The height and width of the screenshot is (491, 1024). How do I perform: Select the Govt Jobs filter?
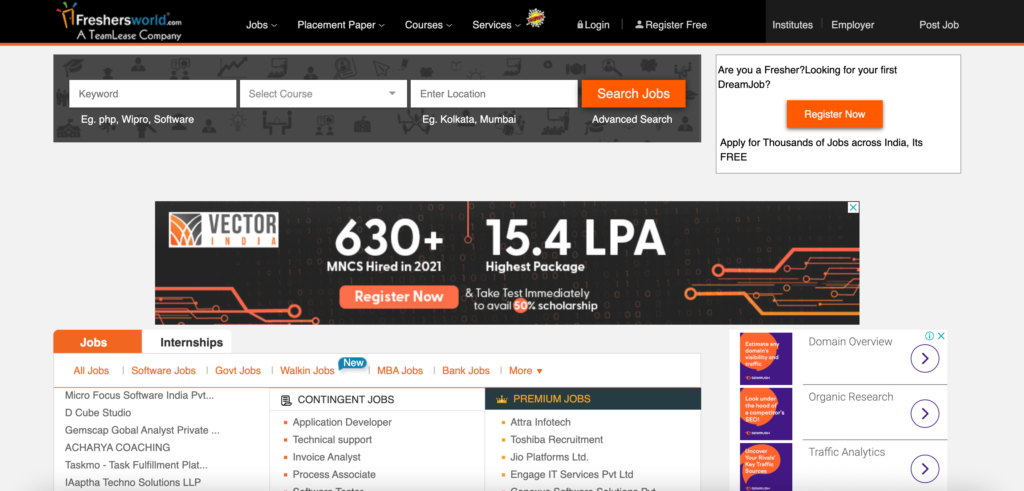tap(238, 370)
